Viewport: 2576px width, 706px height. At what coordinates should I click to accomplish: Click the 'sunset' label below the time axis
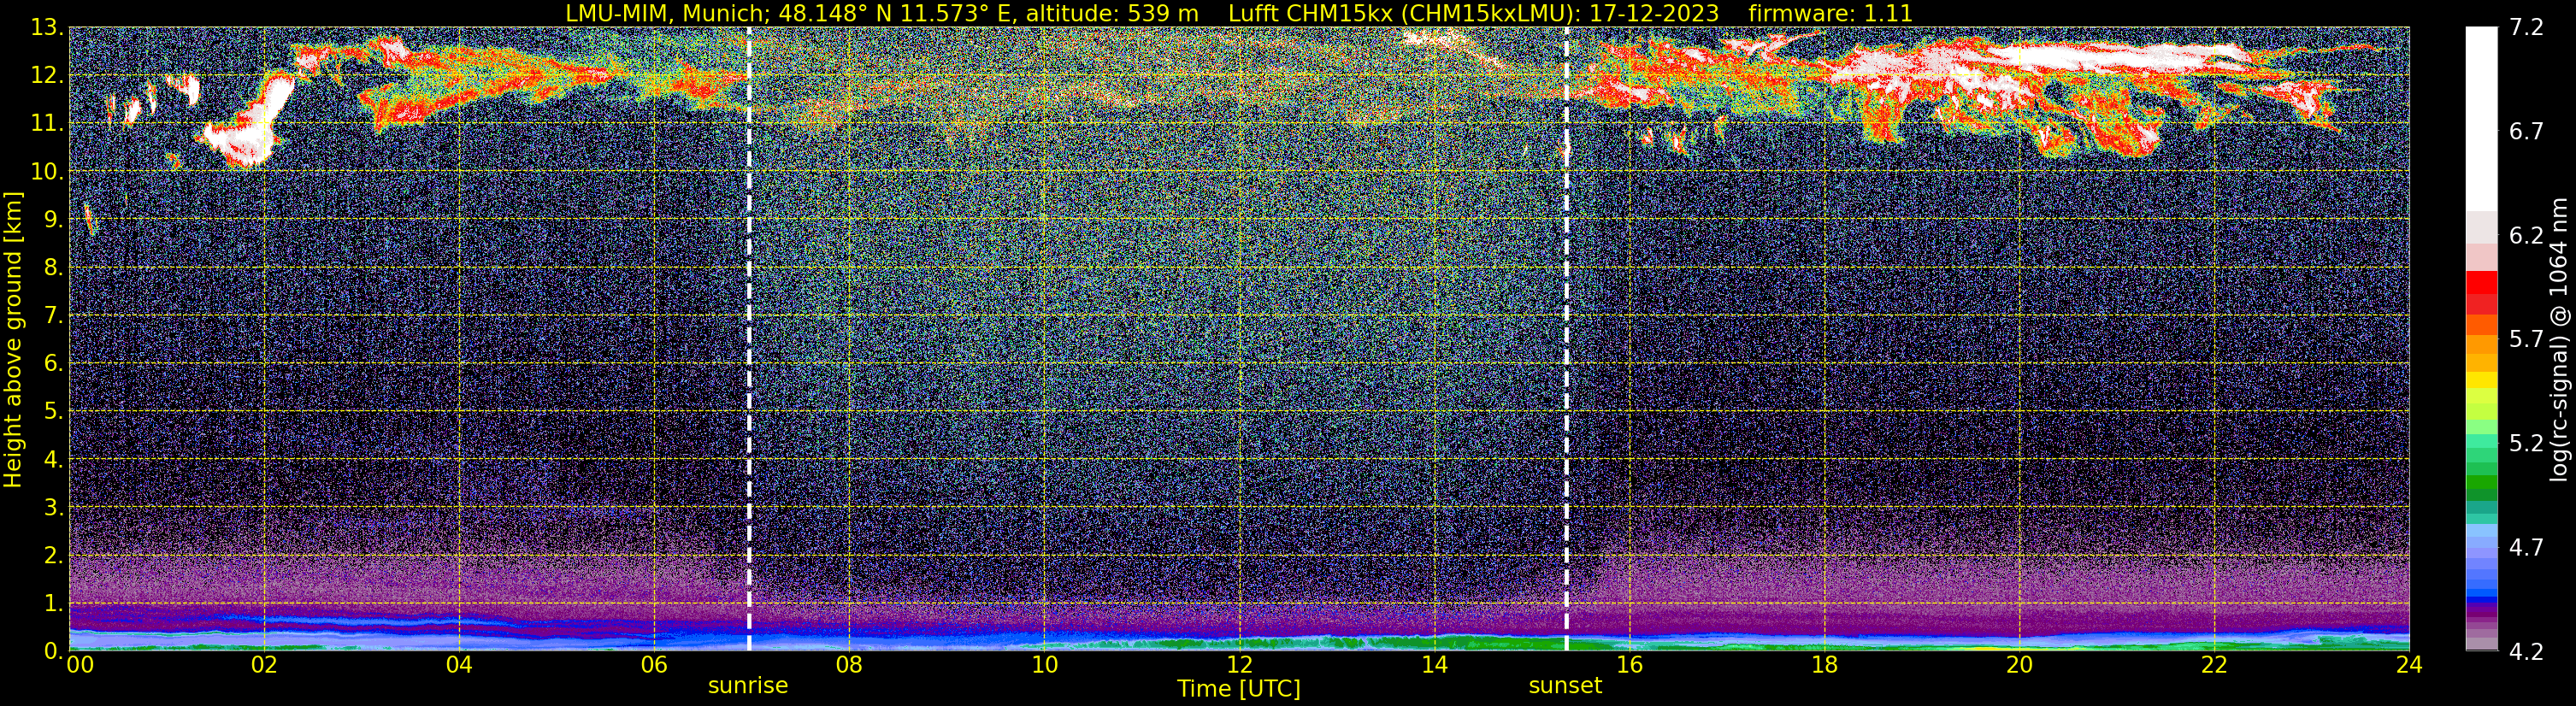[1565, 686]
